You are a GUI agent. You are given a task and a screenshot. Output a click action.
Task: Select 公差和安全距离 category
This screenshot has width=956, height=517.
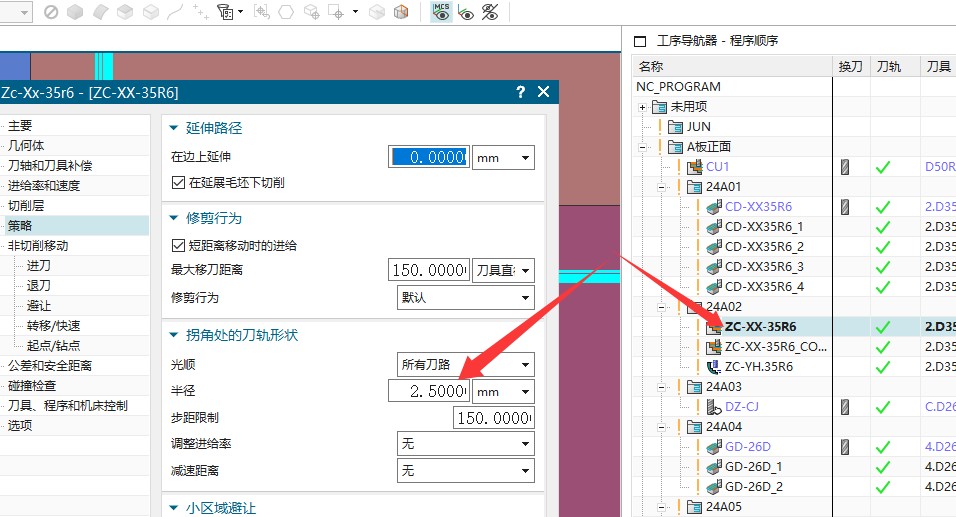click(x=50, y=366)
